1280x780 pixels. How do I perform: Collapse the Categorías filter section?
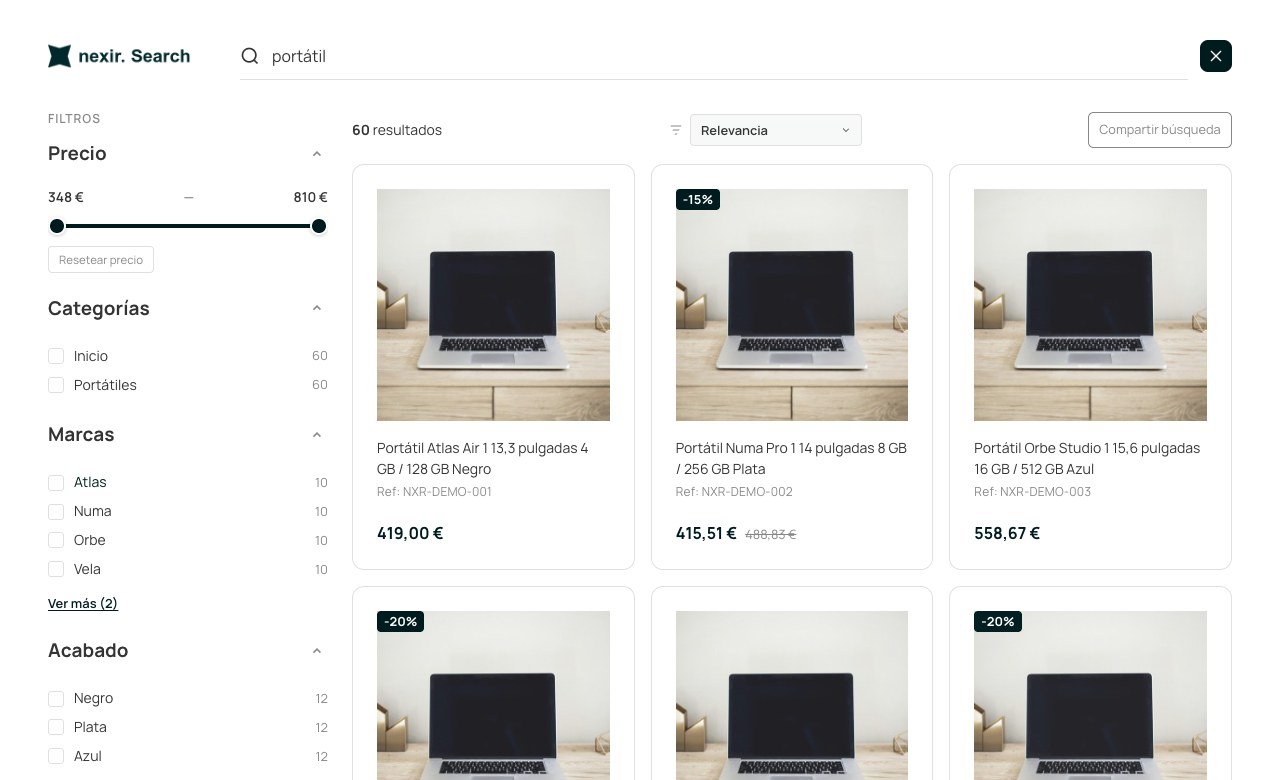pyautogui.click(x=317, y=308)
